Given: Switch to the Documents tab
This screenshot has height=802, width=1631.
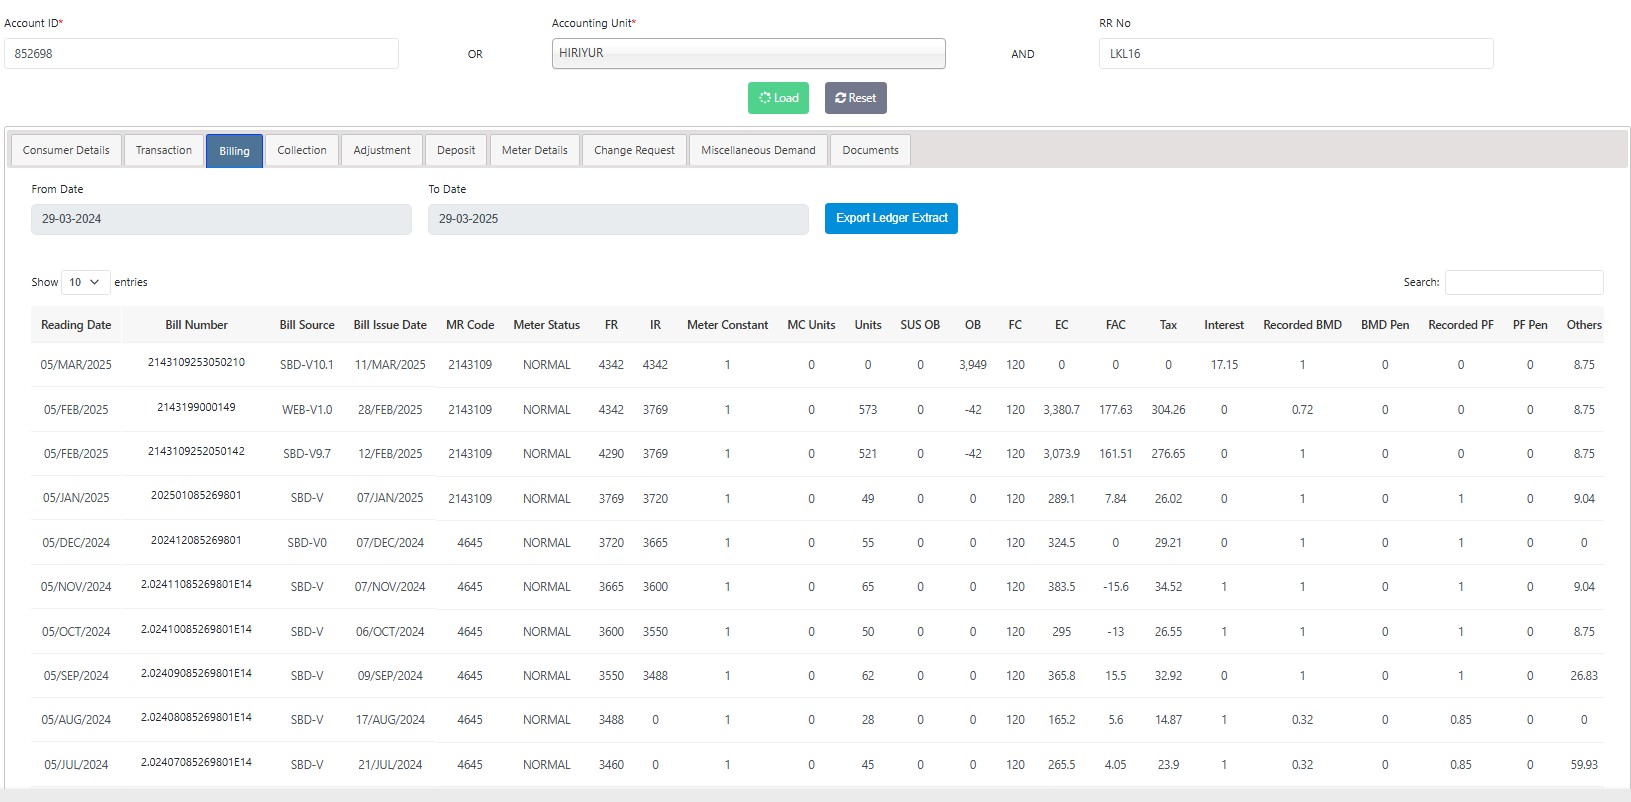Looking at the screenshot, I should (870, 150).
